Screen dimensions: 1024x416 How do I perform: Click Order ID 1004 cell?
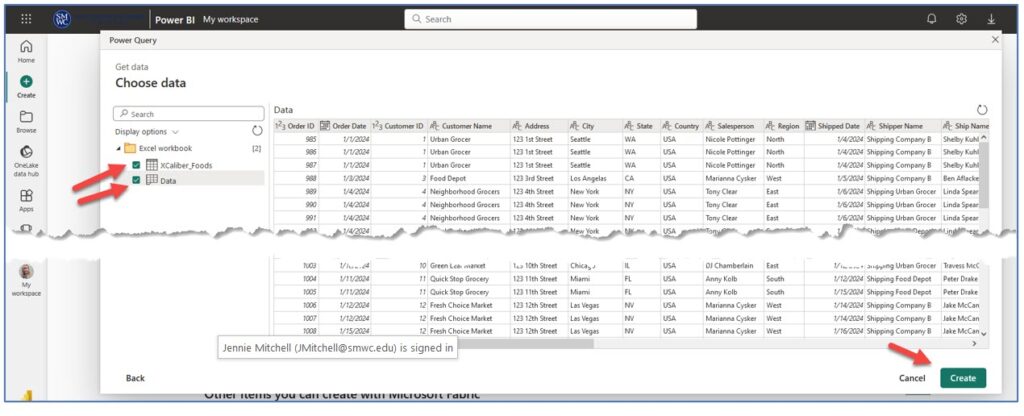296,279
